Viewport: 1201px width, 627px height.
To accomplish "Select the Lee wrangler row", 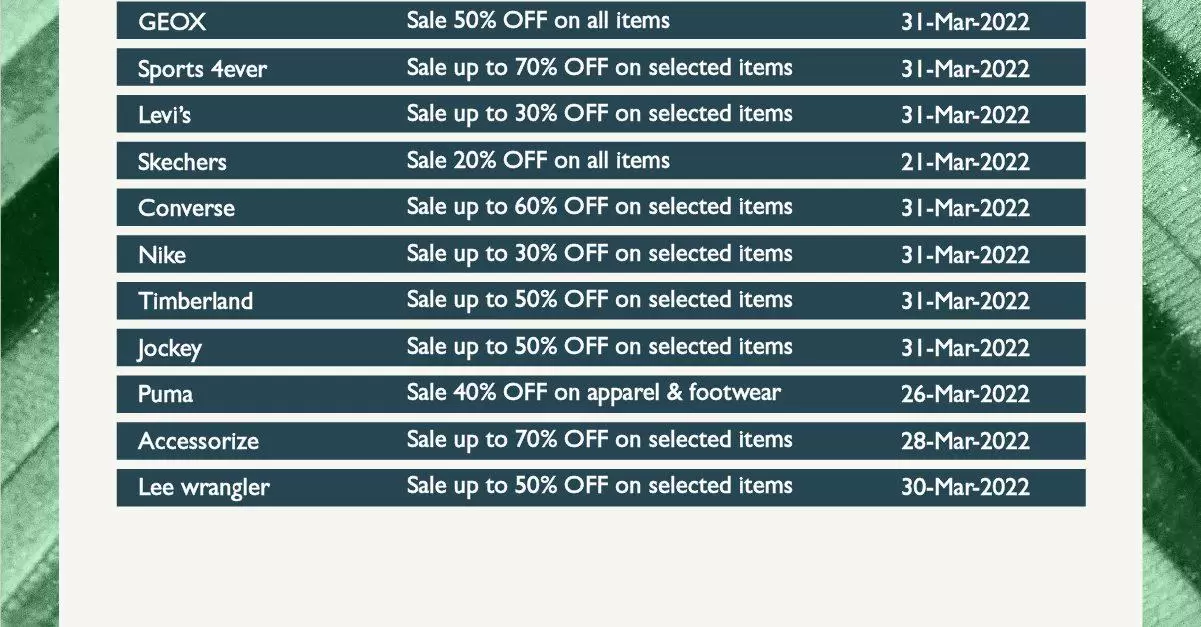I will pos(601,488).
